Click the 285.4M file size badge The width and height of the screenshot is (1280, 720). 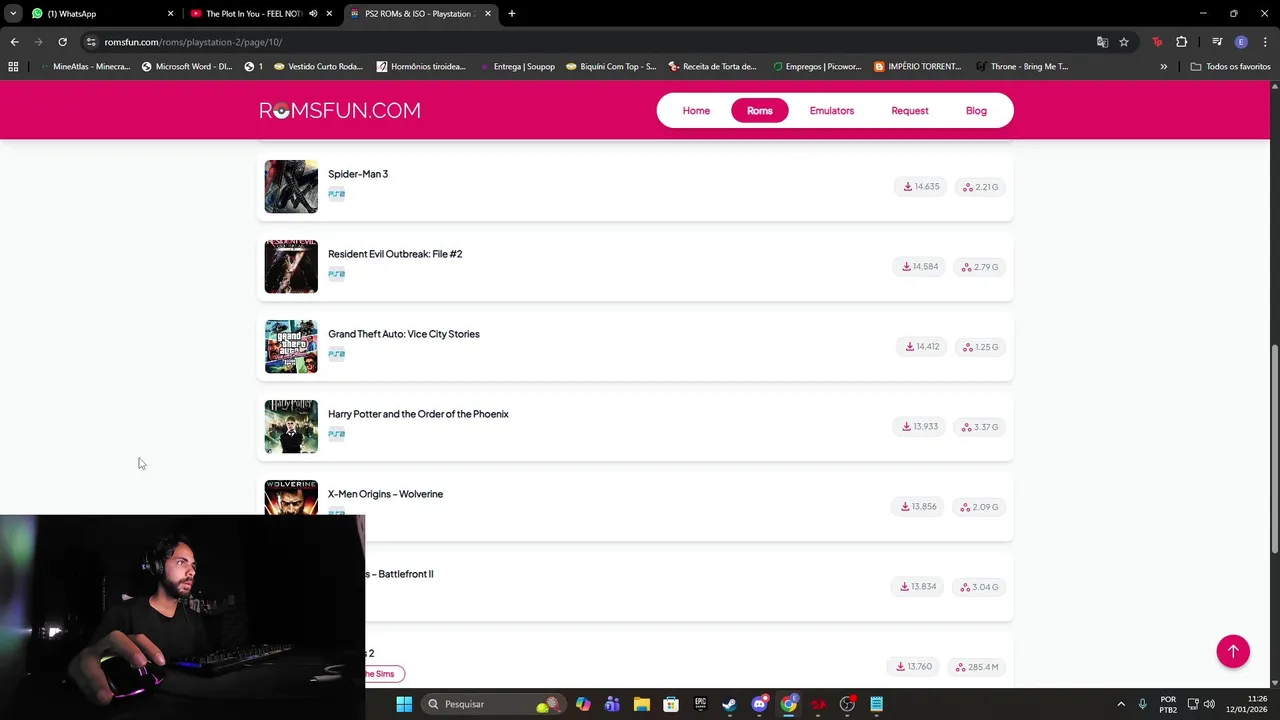coord(977,667)
